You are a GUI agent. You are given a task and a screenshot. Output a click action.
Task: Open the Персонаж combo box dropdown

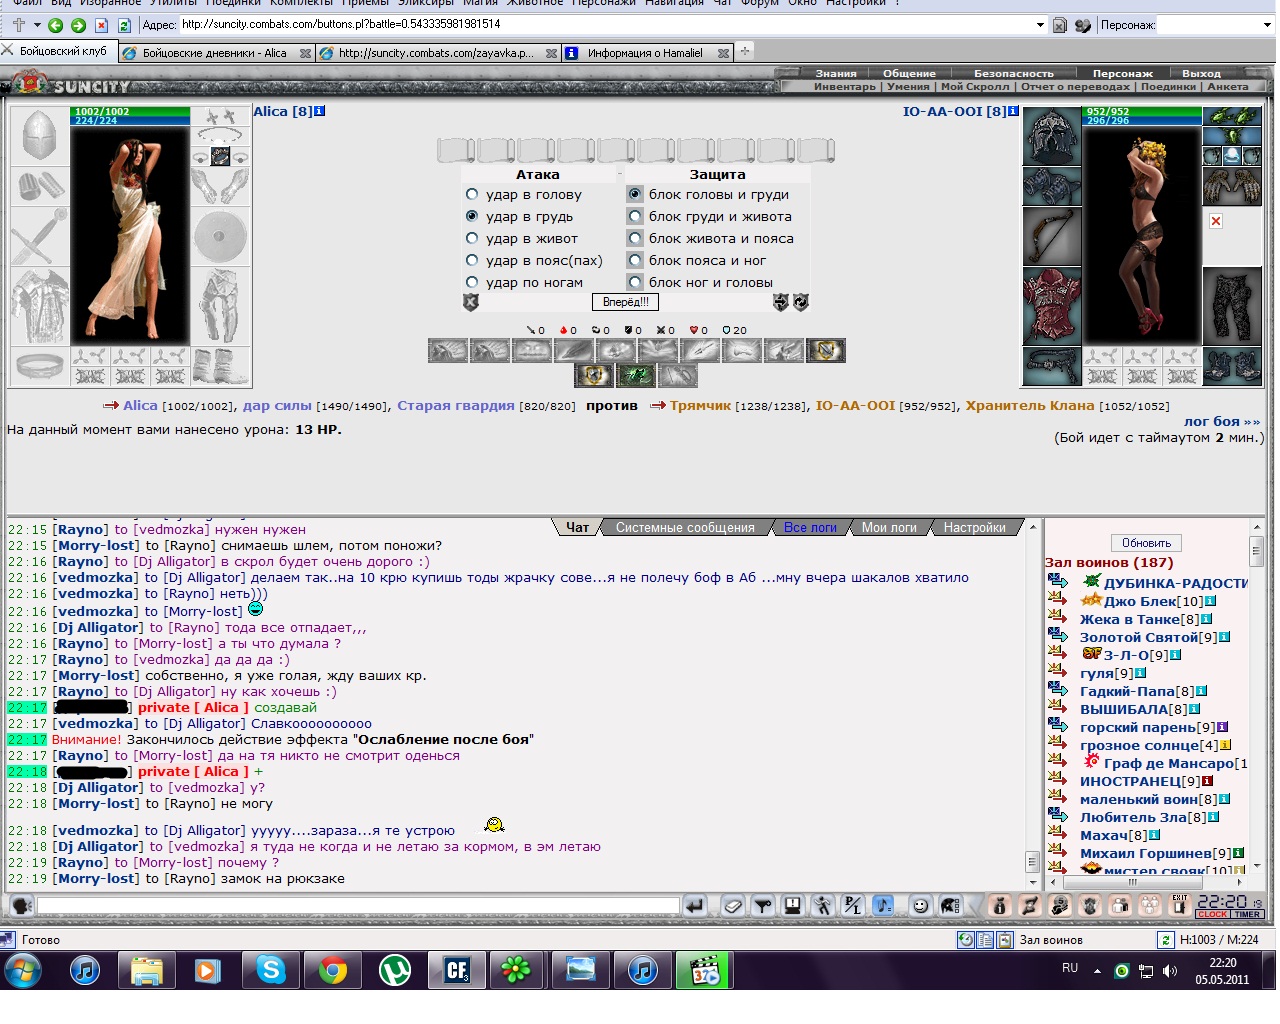[1267, 25]
